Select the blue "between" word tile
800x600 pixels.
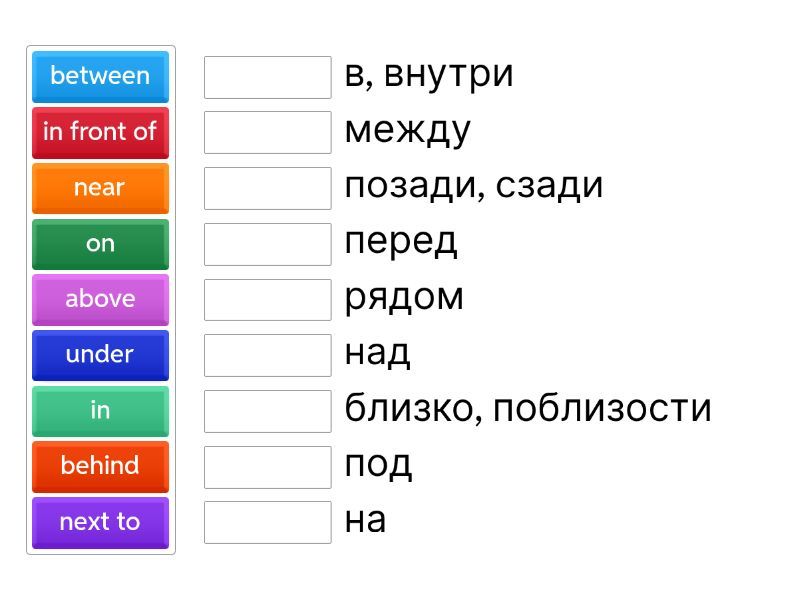(100, 76)
